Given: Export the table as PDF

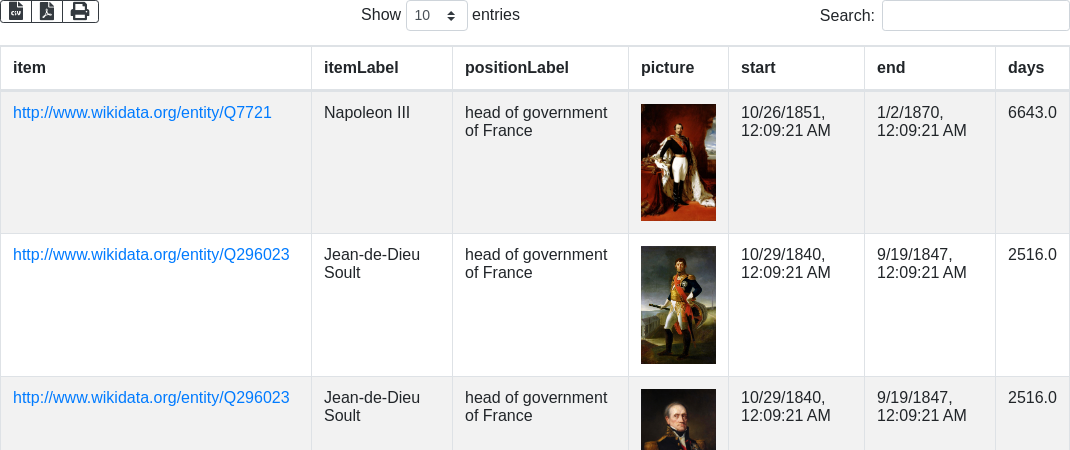Looking at the screenshot, I should 47,11.
